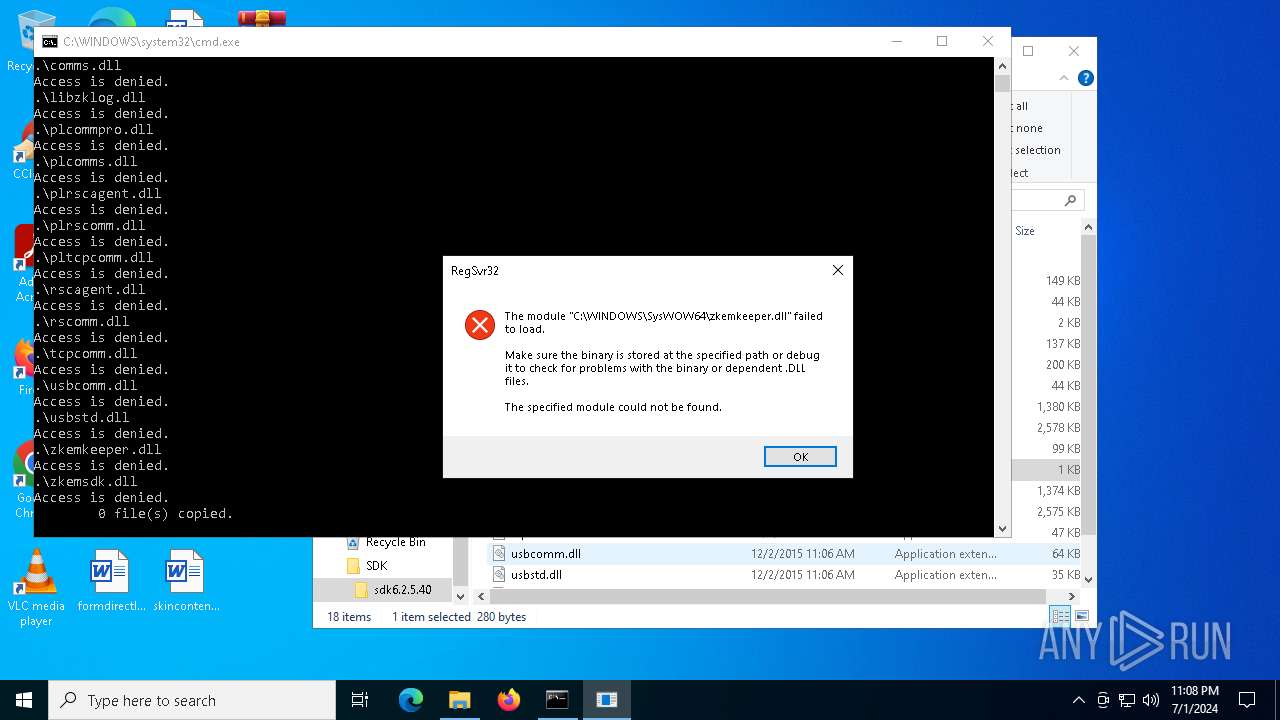Open the network status tray icon
Viewport: 1280px width, 720px height.
tap(1127, 700)
